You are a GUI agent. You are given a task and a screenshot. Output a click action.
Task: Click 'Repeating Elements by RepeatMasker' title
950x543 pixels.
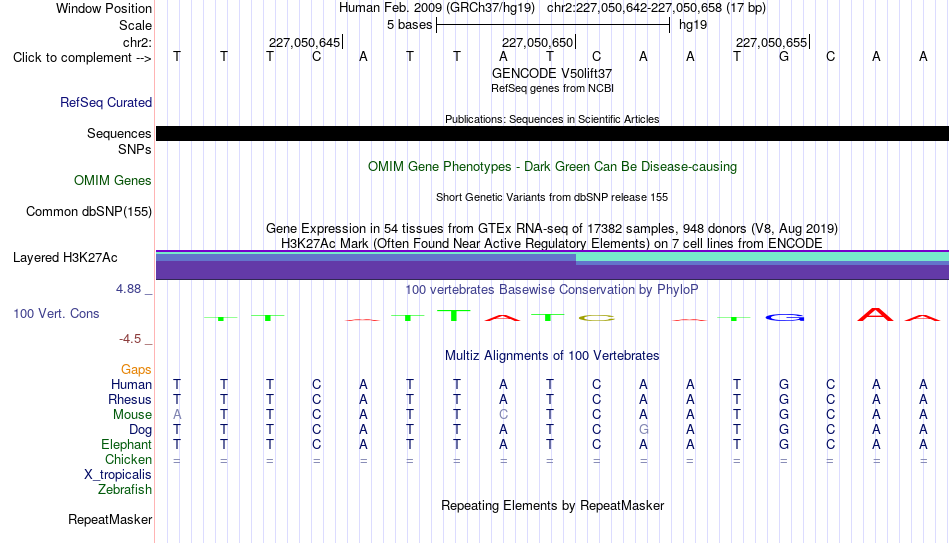552,505
